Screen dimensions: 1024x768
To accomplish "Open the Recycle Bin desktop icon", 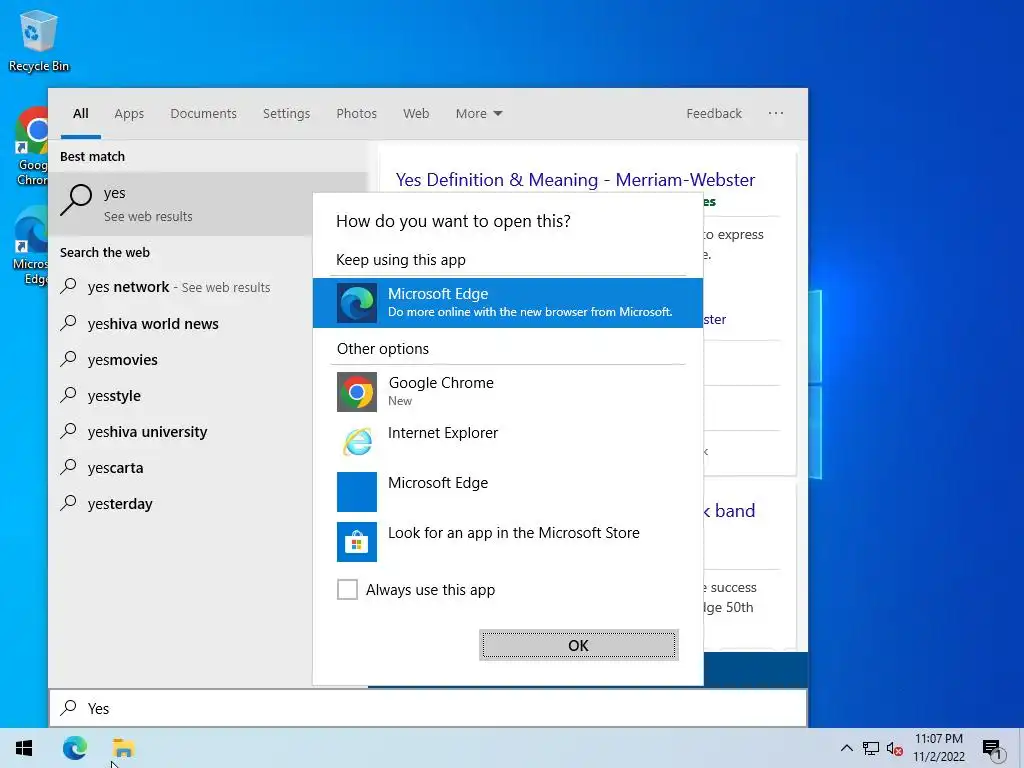I will click(x=39, y=40).
